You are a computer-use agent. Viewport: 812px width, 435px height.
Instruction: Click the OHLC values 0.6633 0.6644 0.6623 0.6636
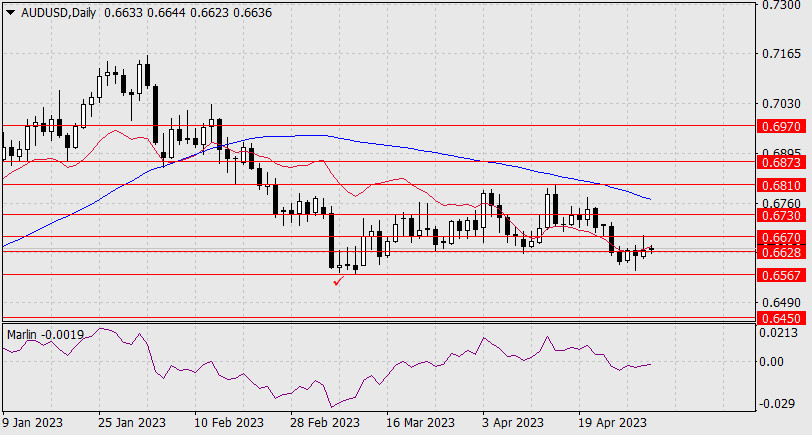(x=188, y=13)
